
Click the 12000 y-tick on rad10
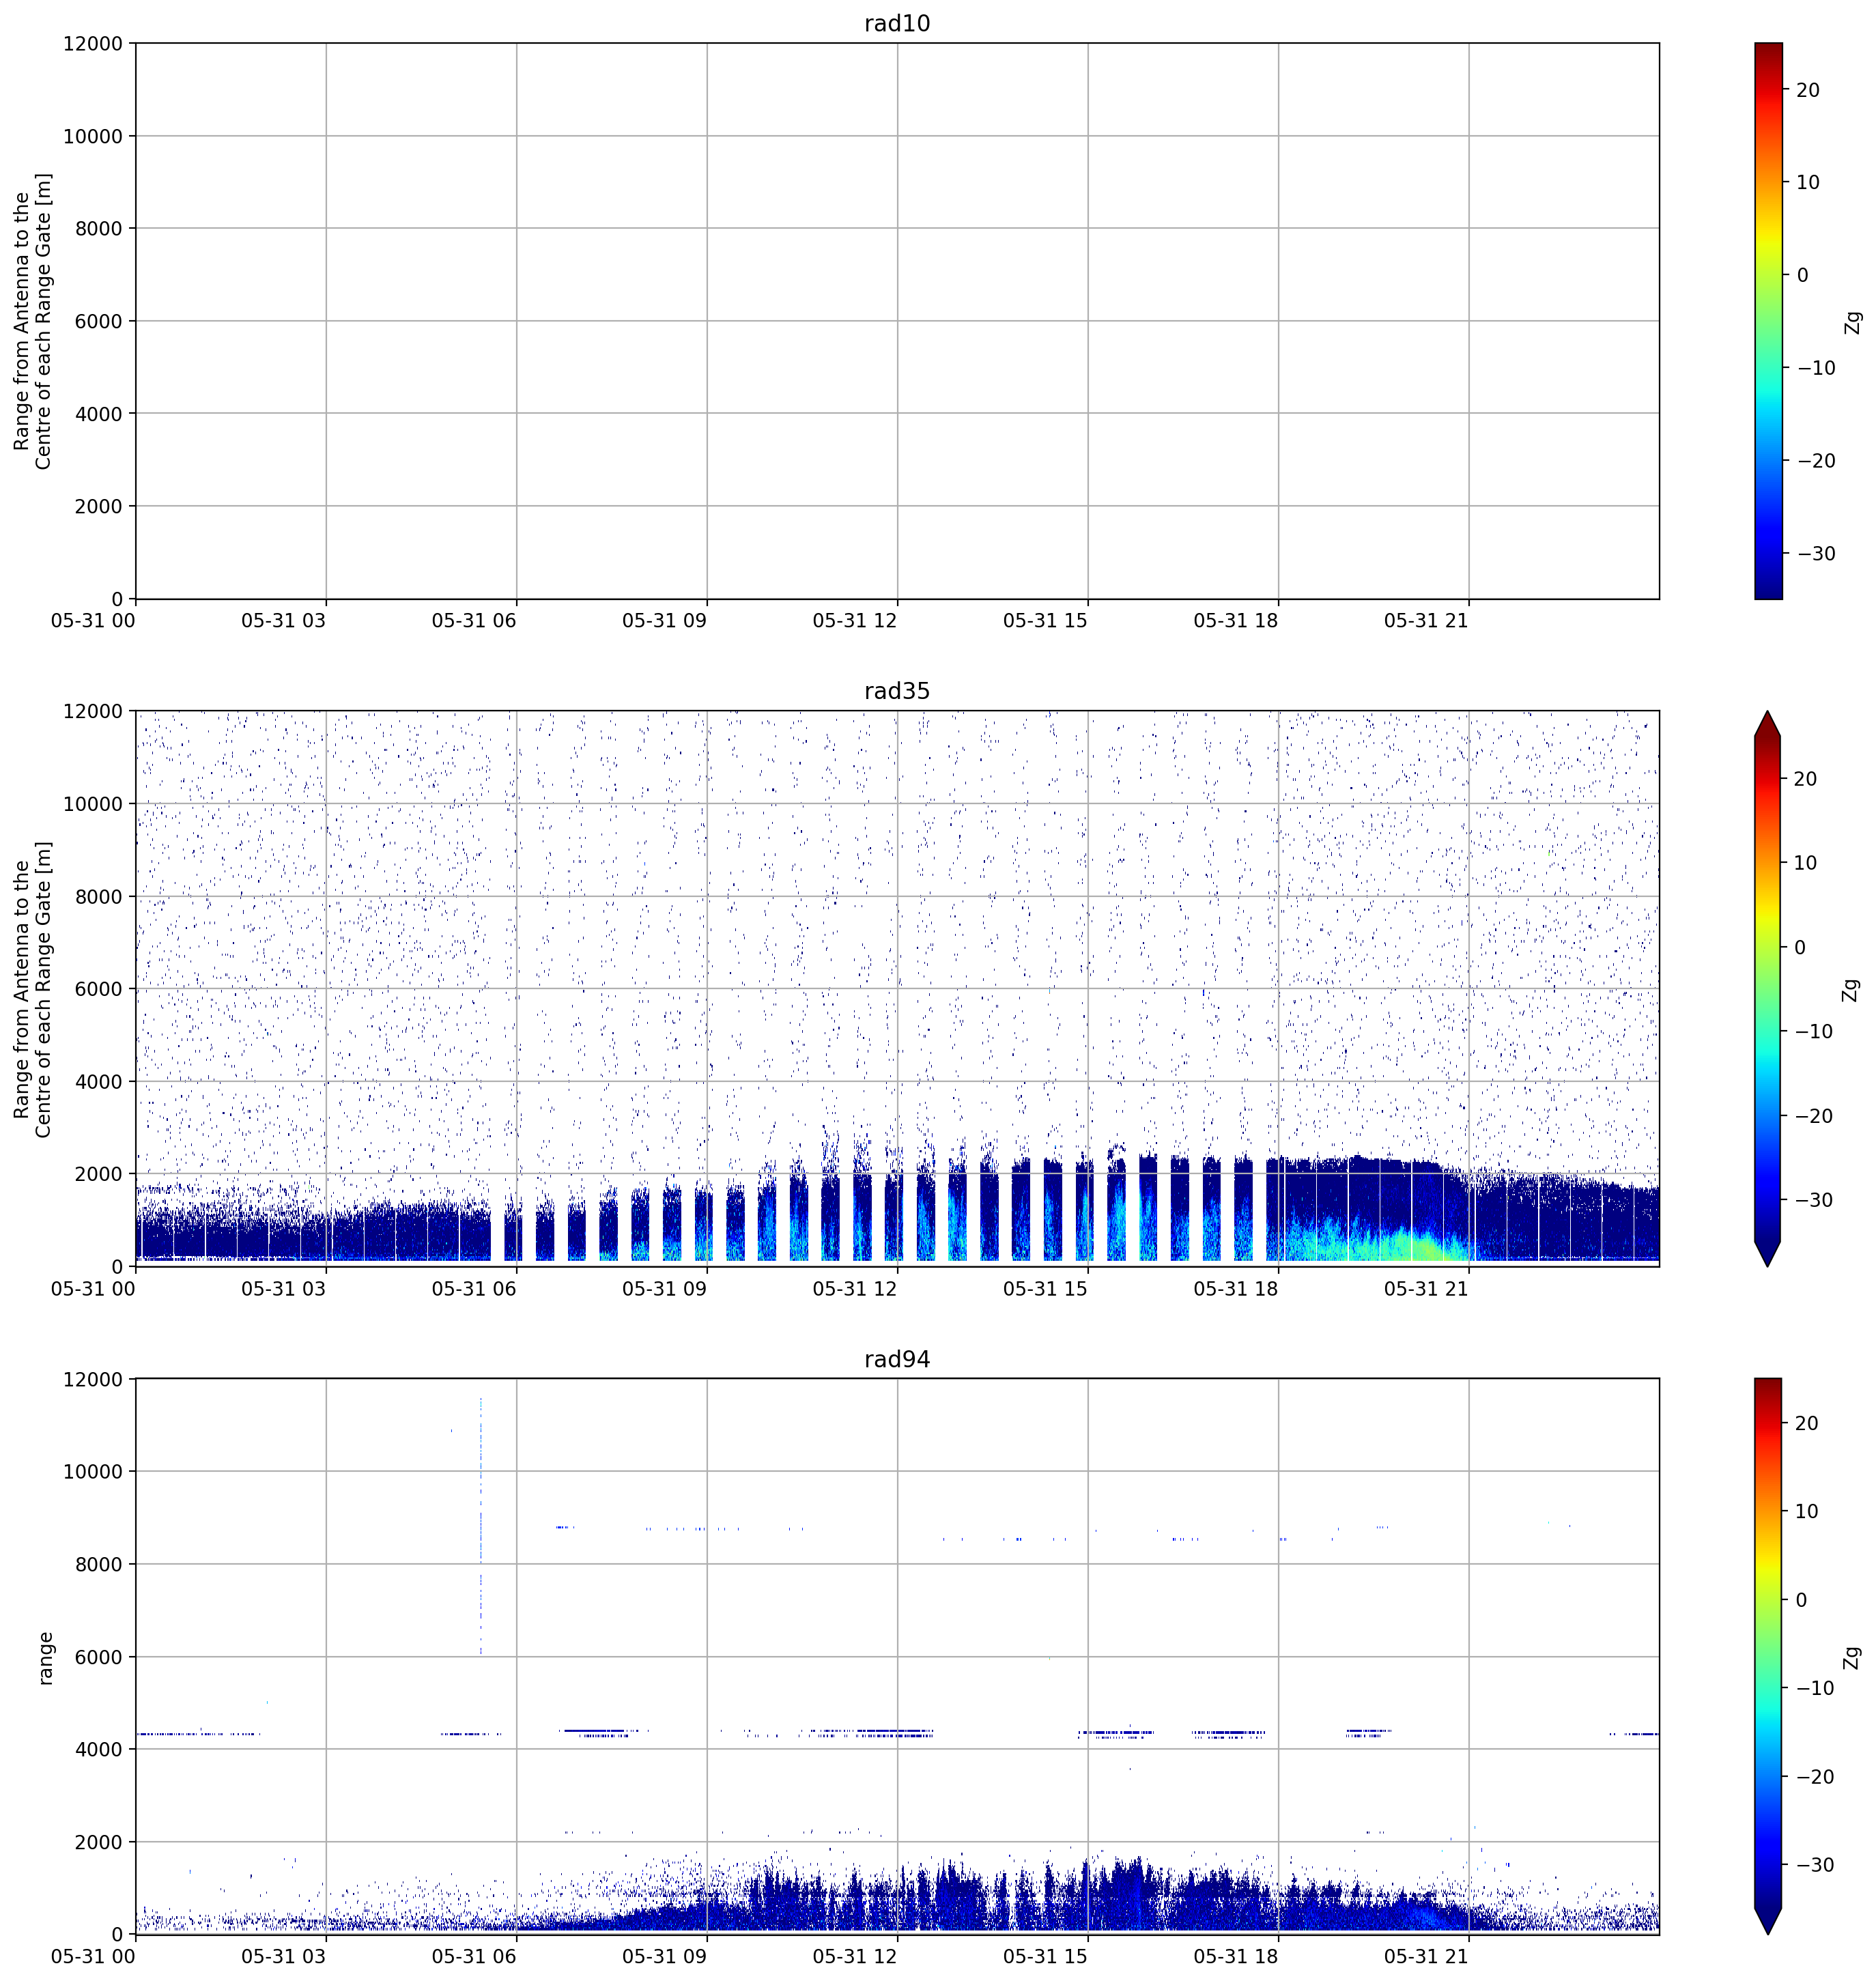[92, 44]
